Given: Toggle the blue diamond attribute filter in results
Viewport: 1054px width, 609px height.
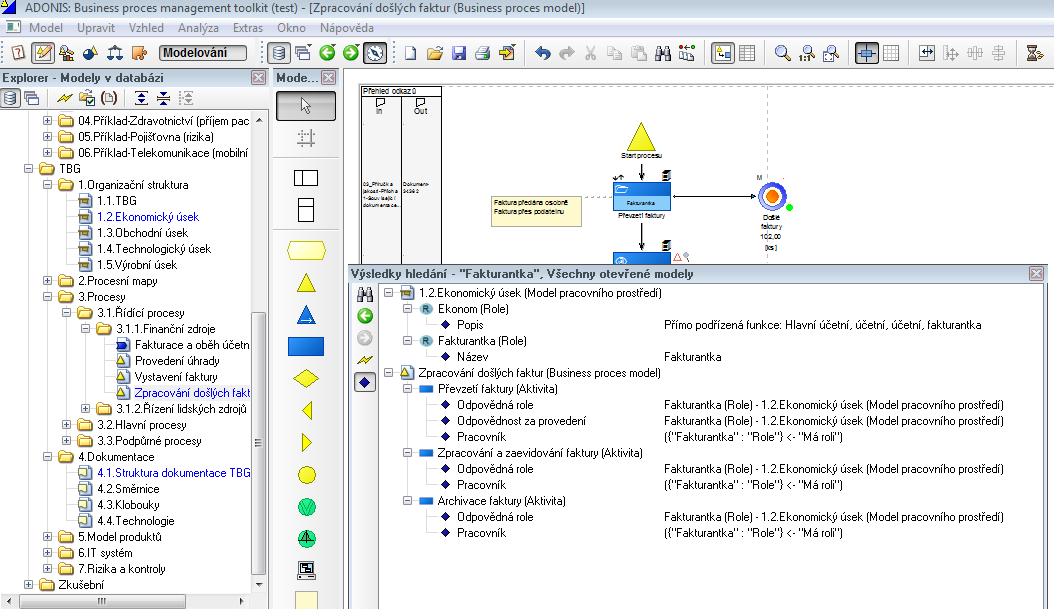Looking at the screenshot, I should (365, 382).
